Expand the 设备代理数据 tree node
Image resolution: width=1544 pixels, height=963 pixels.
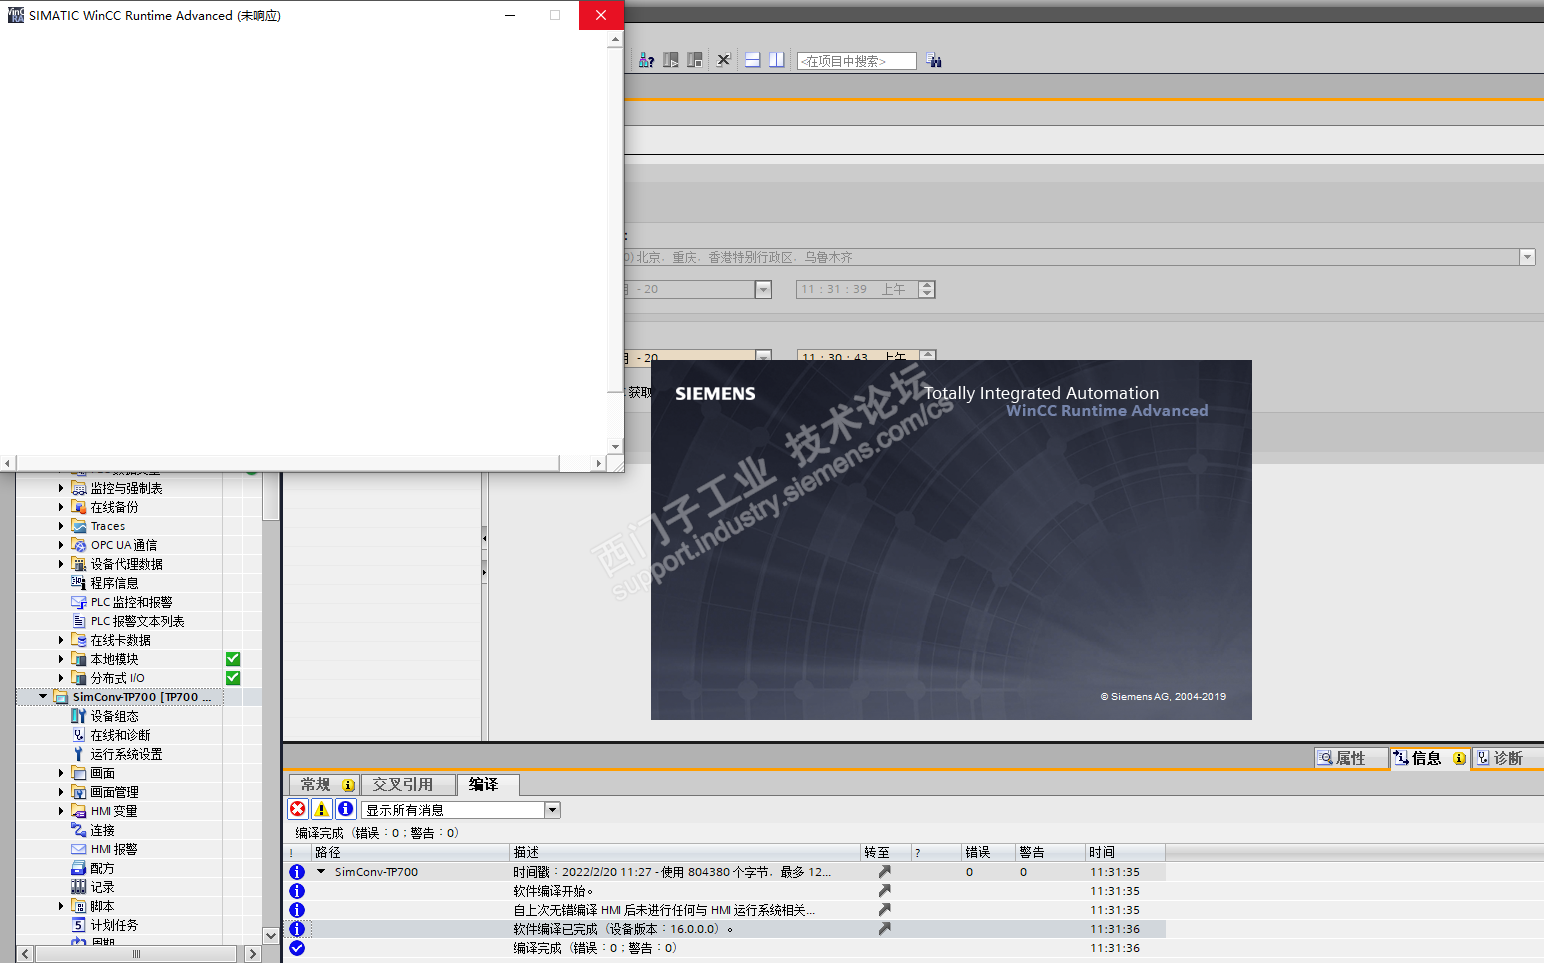pos(61,564)
